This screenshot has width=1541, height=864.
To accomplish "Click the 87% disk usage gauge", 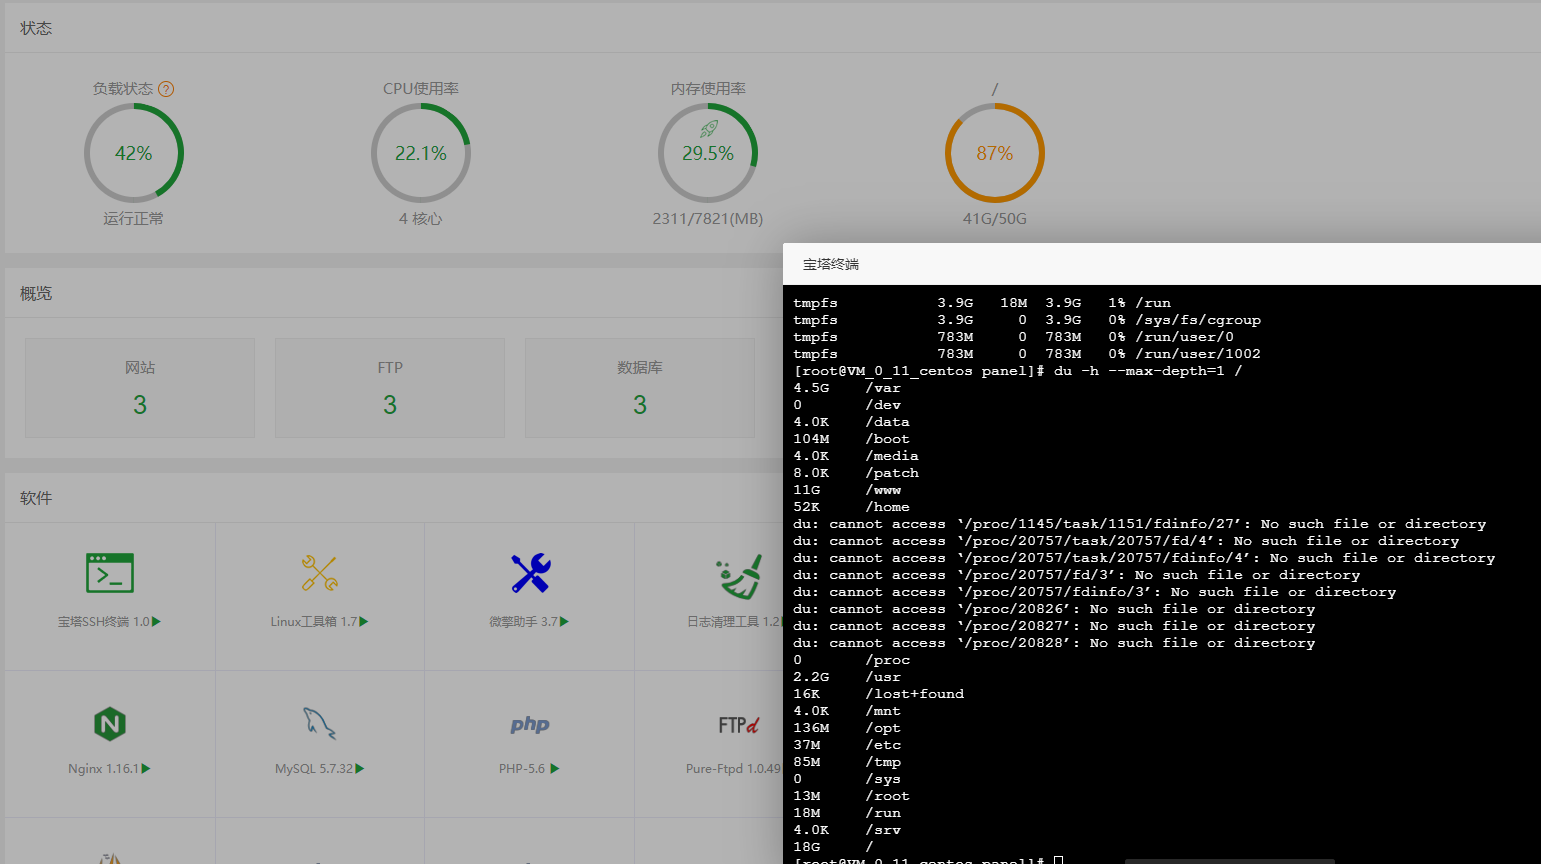I will [x=995, y=153].
